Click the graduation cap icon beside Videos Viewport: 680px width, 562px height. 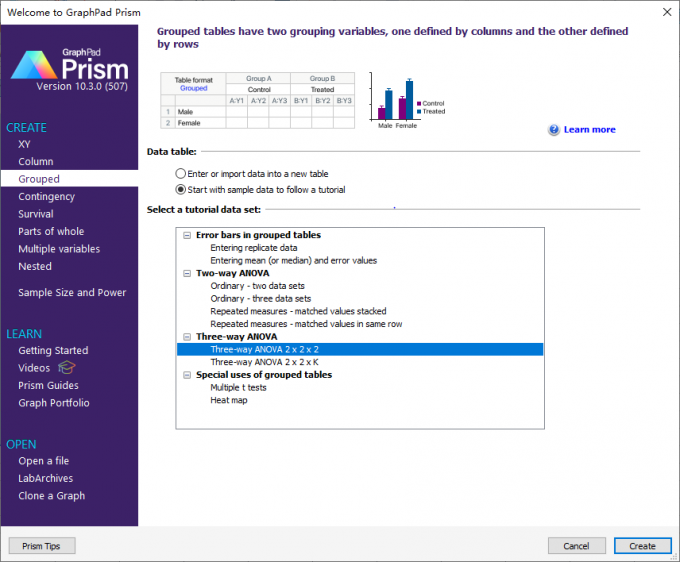click(x=66, y=368)
